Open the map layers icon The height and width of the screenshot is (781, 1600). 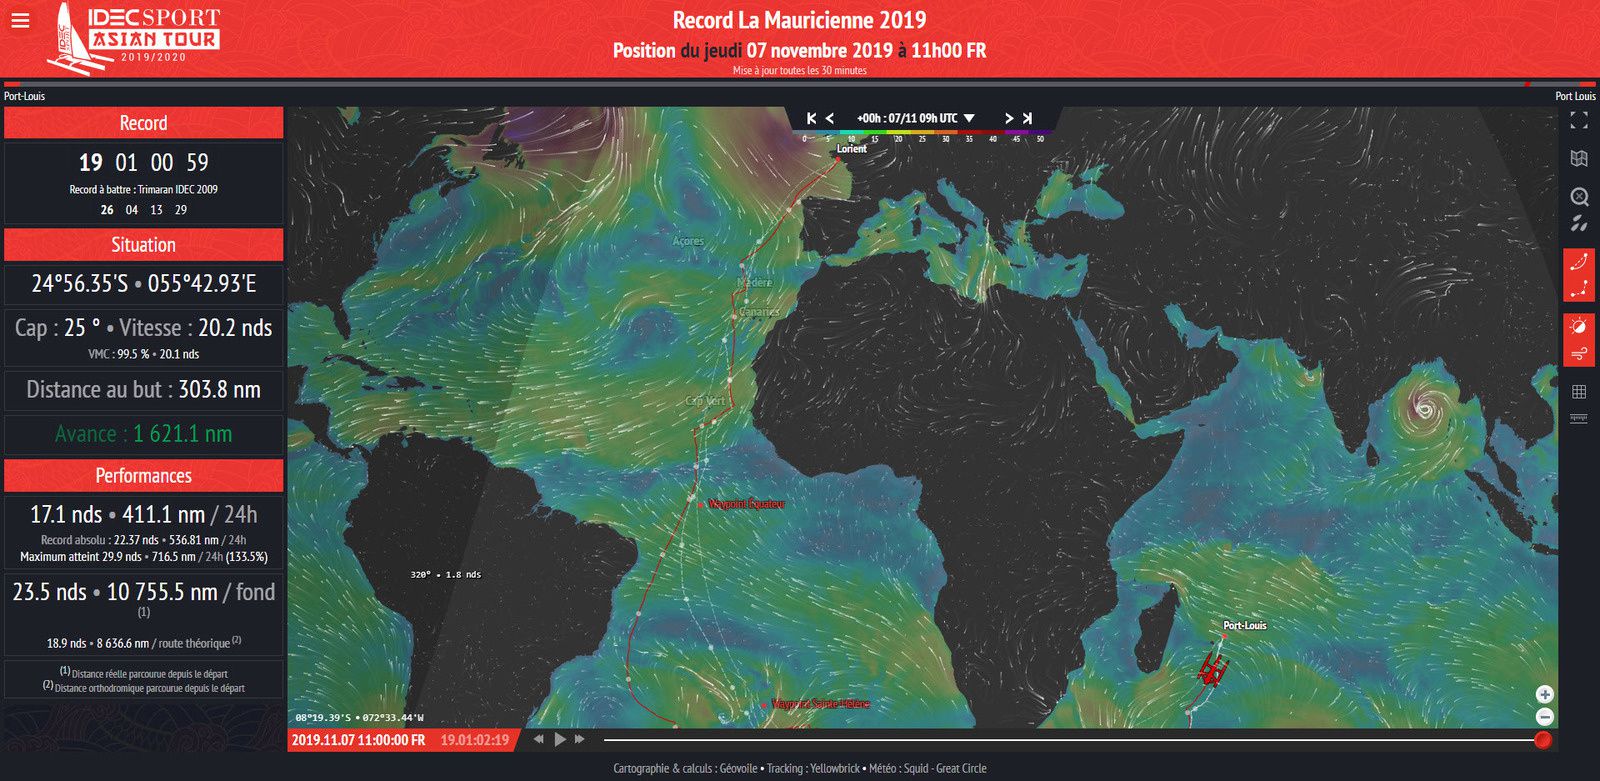(x=1579, y=158)
